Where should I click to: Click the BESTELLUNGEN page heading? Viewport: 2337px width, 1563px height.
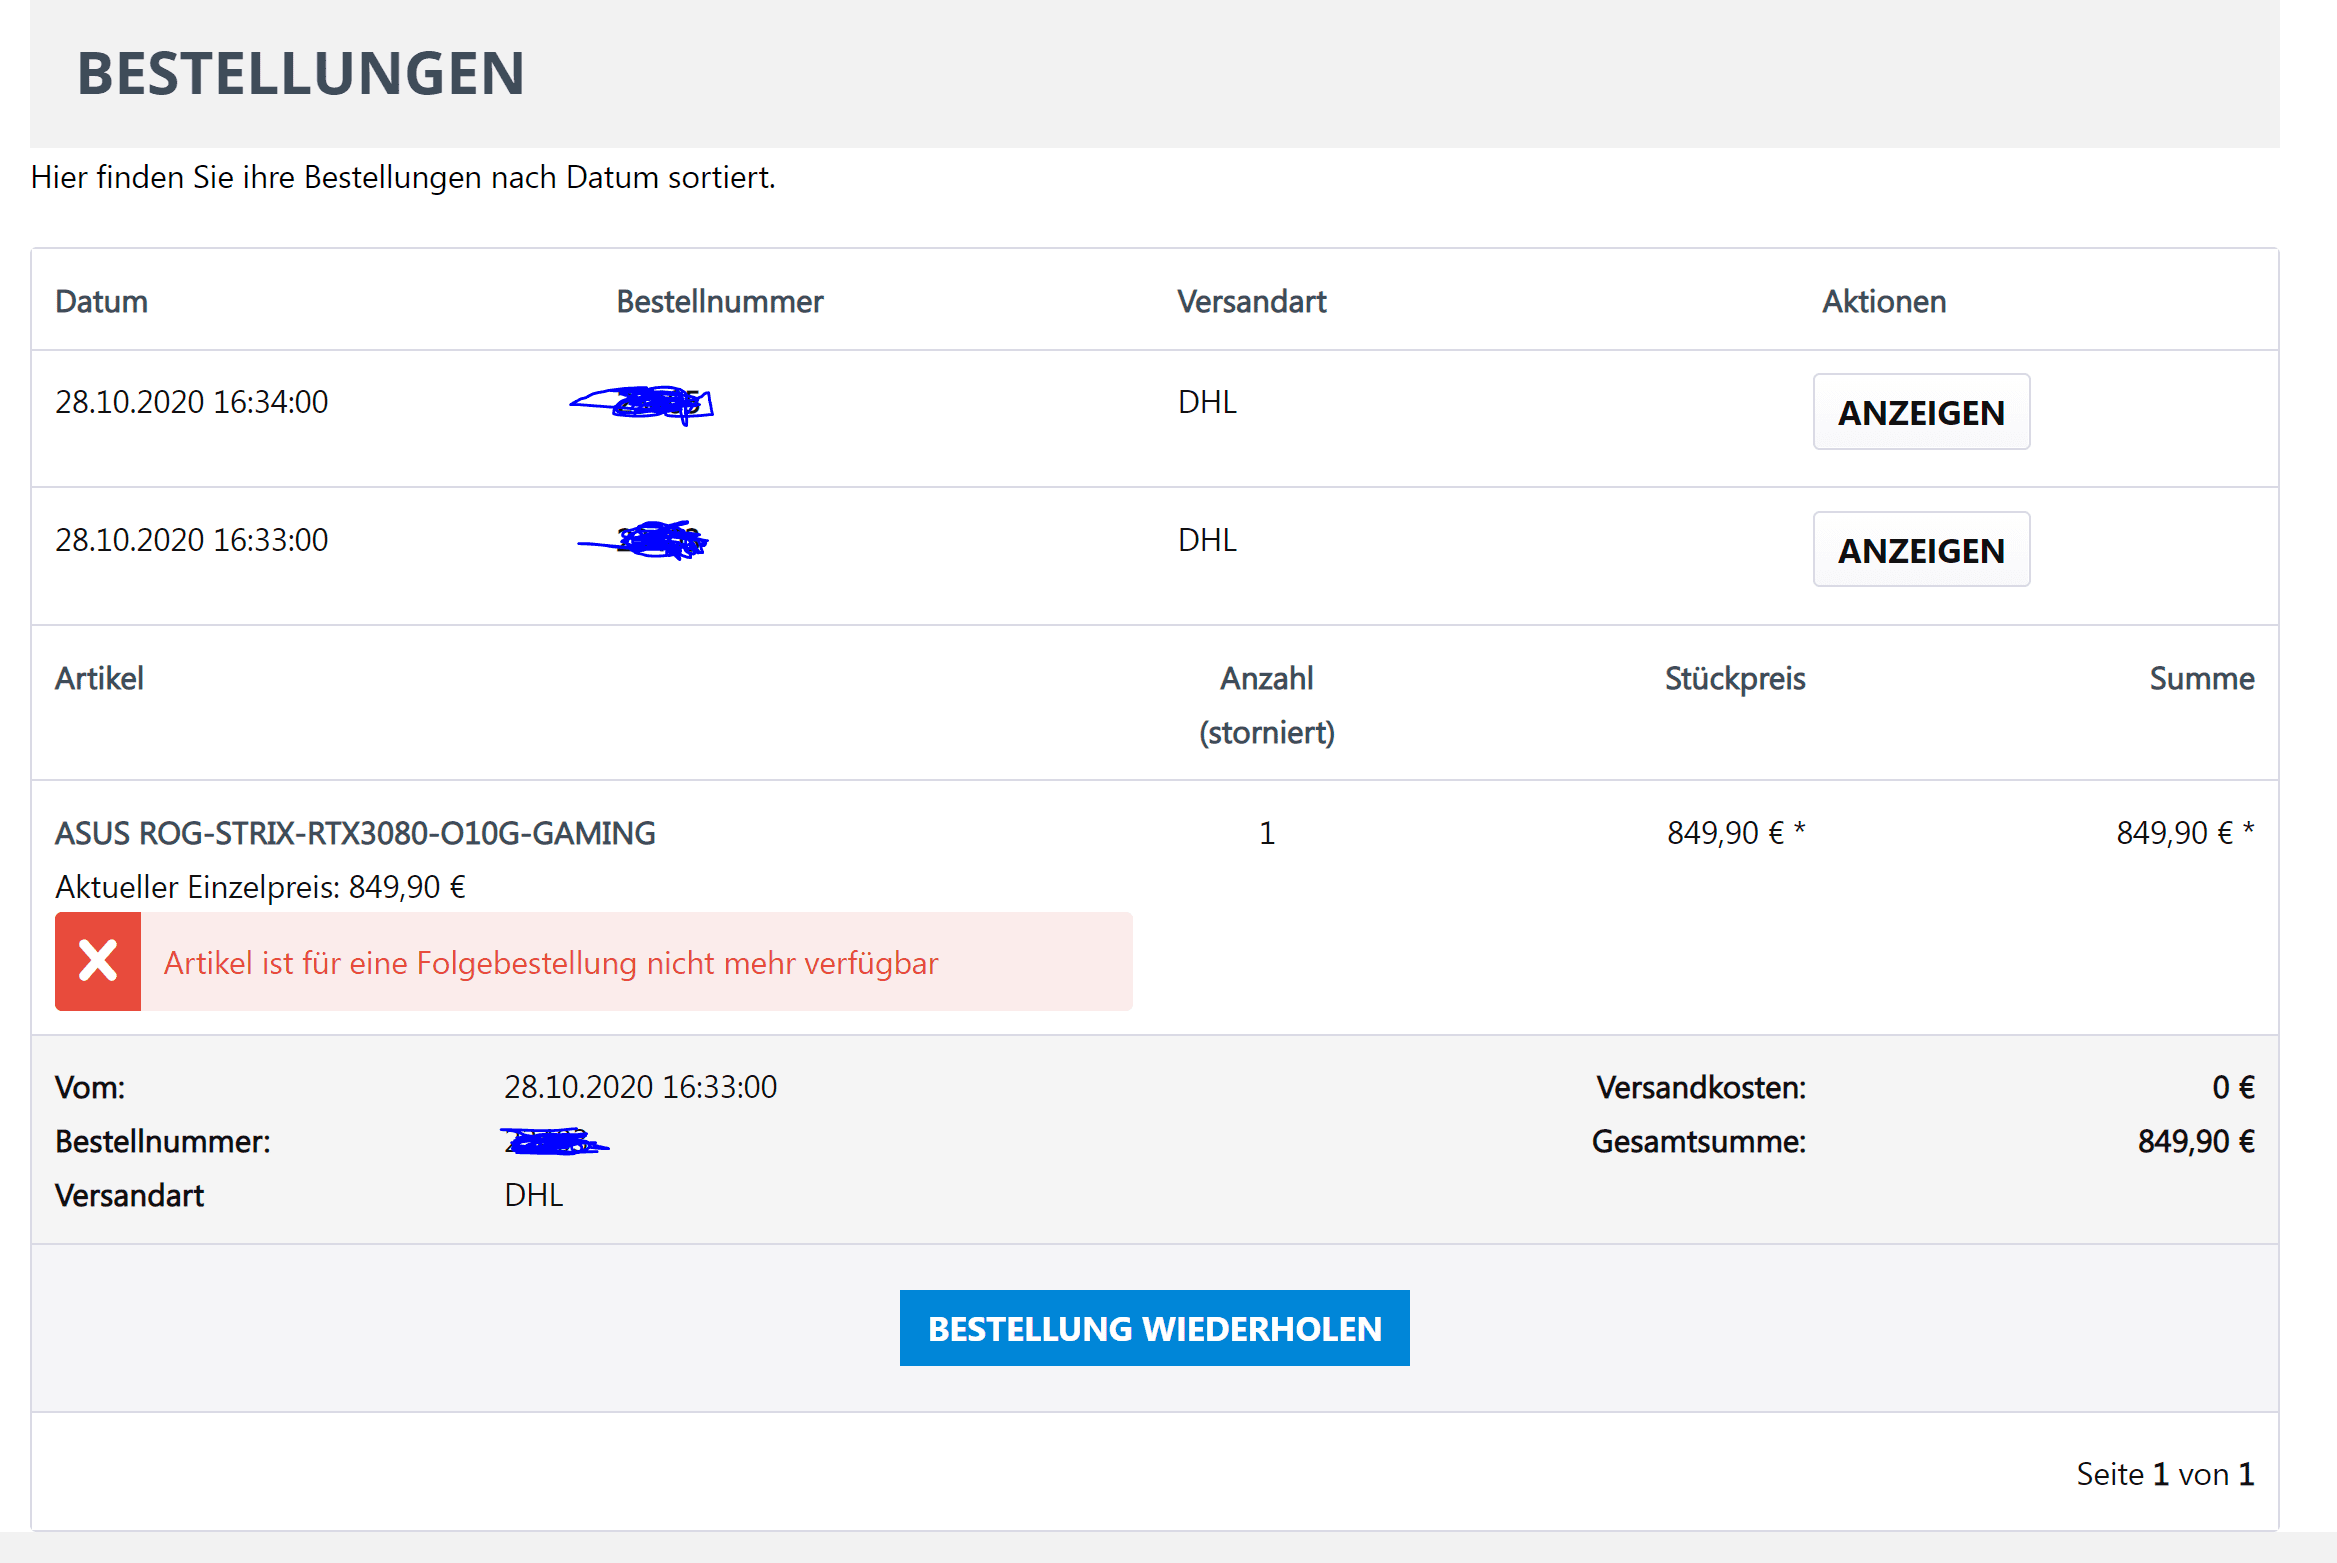click(301, 74)
